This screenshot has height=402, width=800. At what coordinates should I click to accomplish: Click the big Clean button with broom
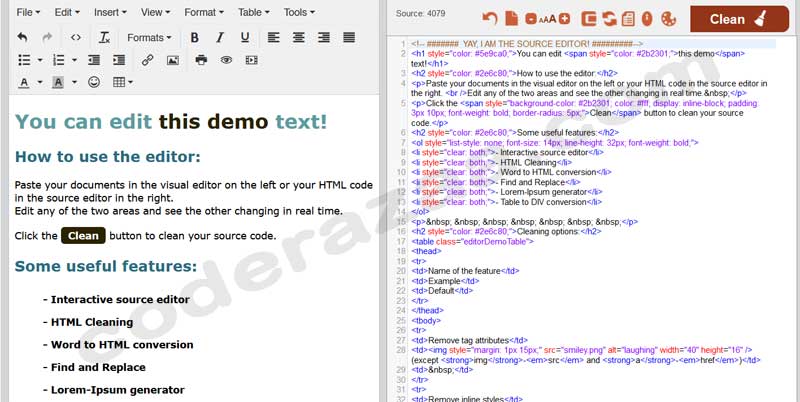pos(739,19)
